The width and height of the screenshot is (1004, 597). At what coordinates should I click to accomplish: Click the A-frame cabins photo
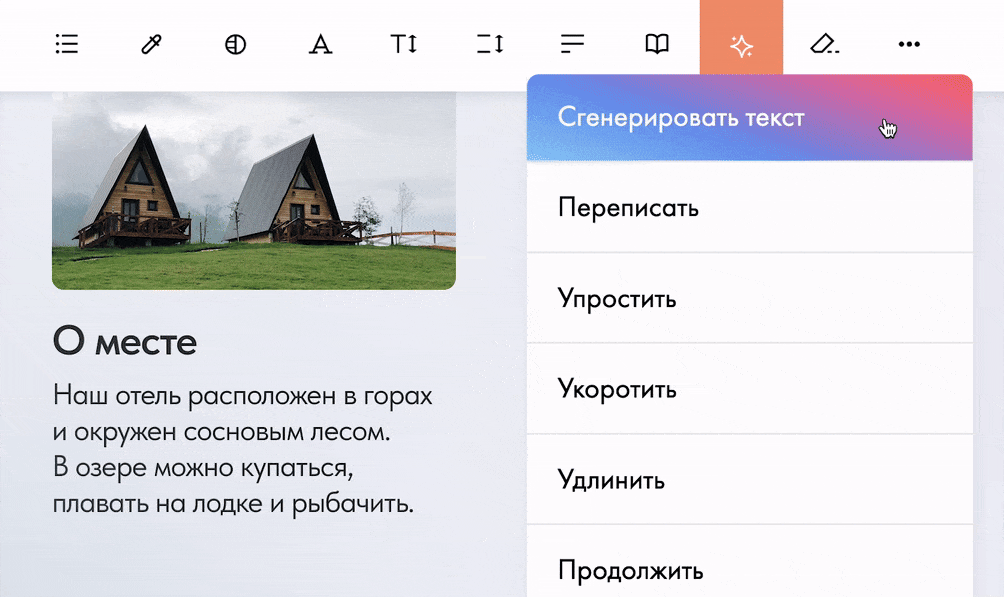pyautogui.click(x=254, y=191)
